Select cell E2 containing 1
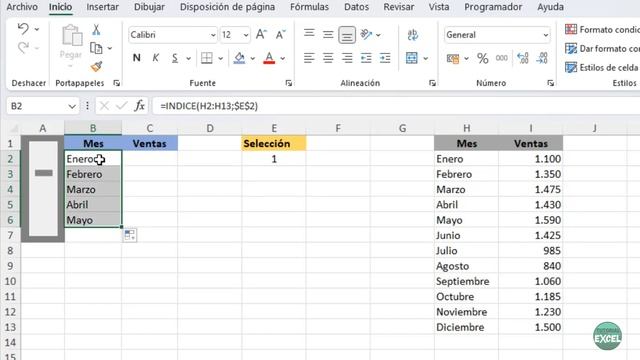Screen dimensions: 640x360 (x=274, y=159)
